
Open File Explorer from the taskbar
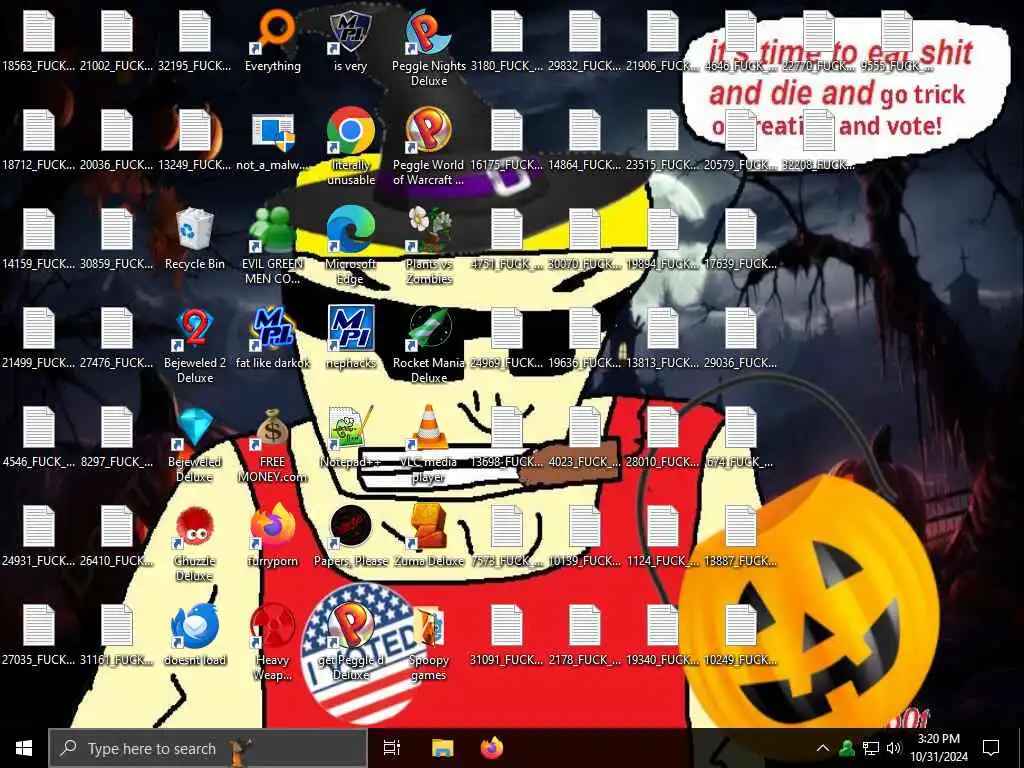click(443, 748)
